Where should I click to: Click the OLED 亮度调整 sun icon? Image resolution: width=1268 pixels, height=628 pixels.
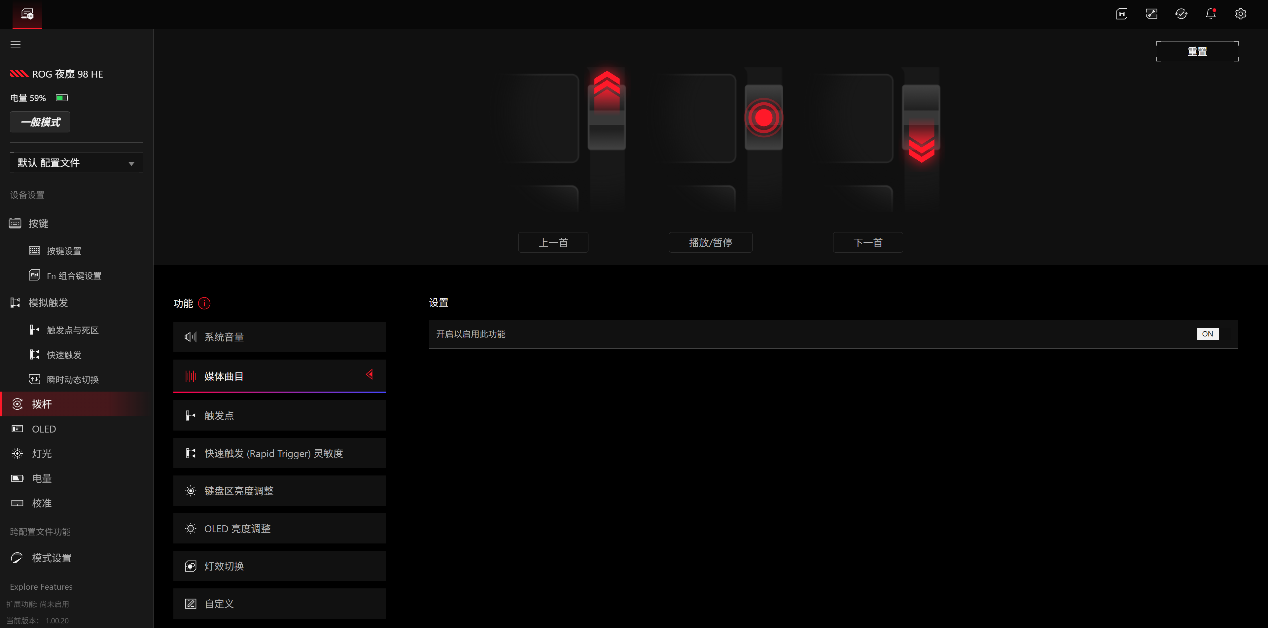(x=191, y=528)
